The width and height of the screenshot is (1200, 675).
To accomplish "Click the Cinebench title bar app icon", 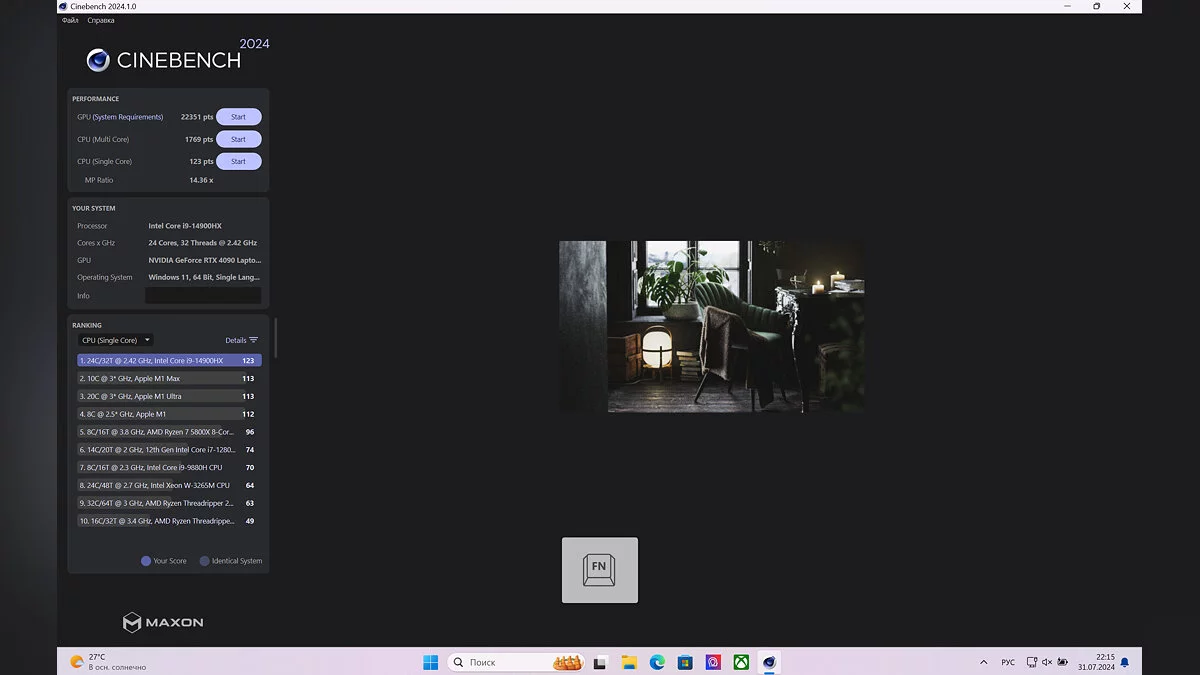I will (x=64, y=6).
